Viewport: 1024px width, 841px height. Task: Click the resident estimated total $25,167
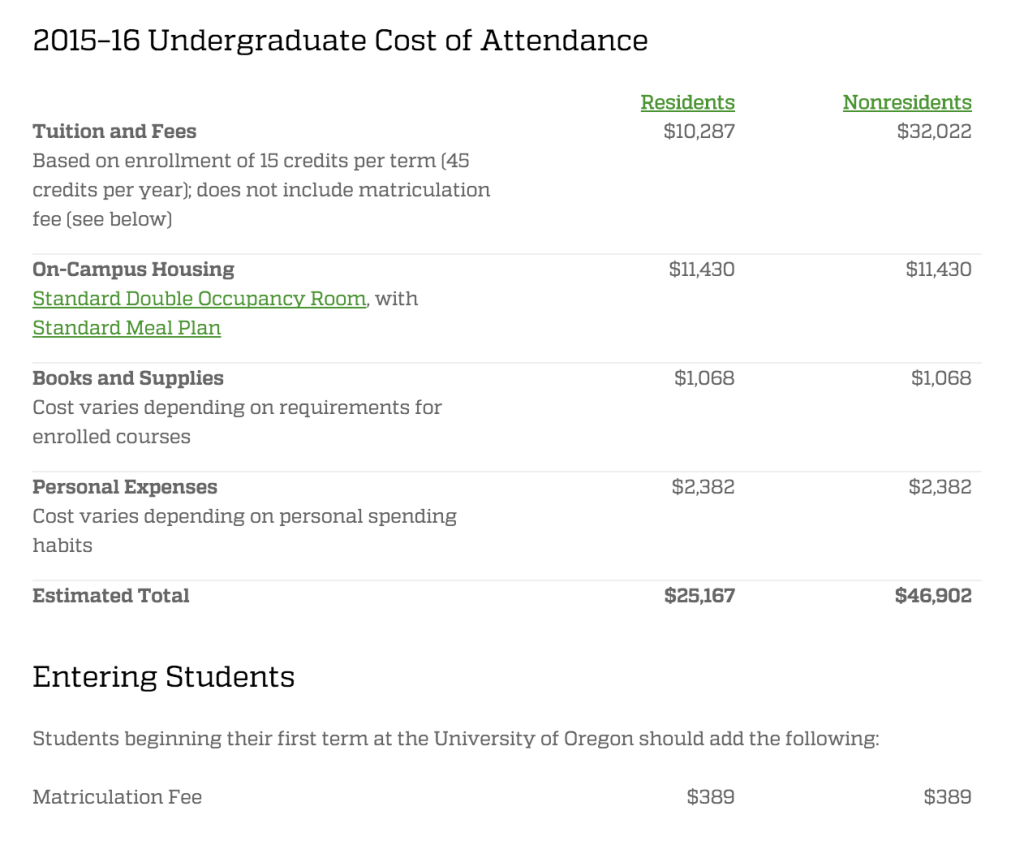click(x=699, y=595)
